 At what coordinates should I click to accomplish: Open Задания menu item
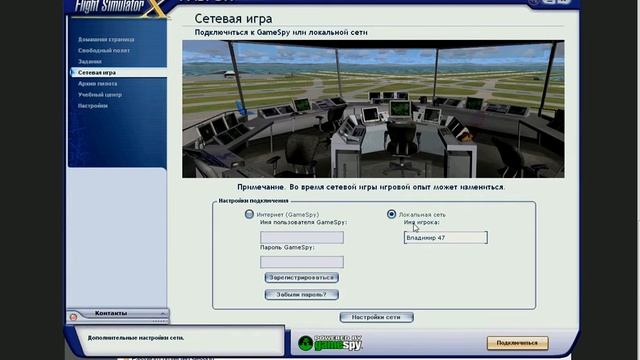pyautogui.click(x=90, y=62)
